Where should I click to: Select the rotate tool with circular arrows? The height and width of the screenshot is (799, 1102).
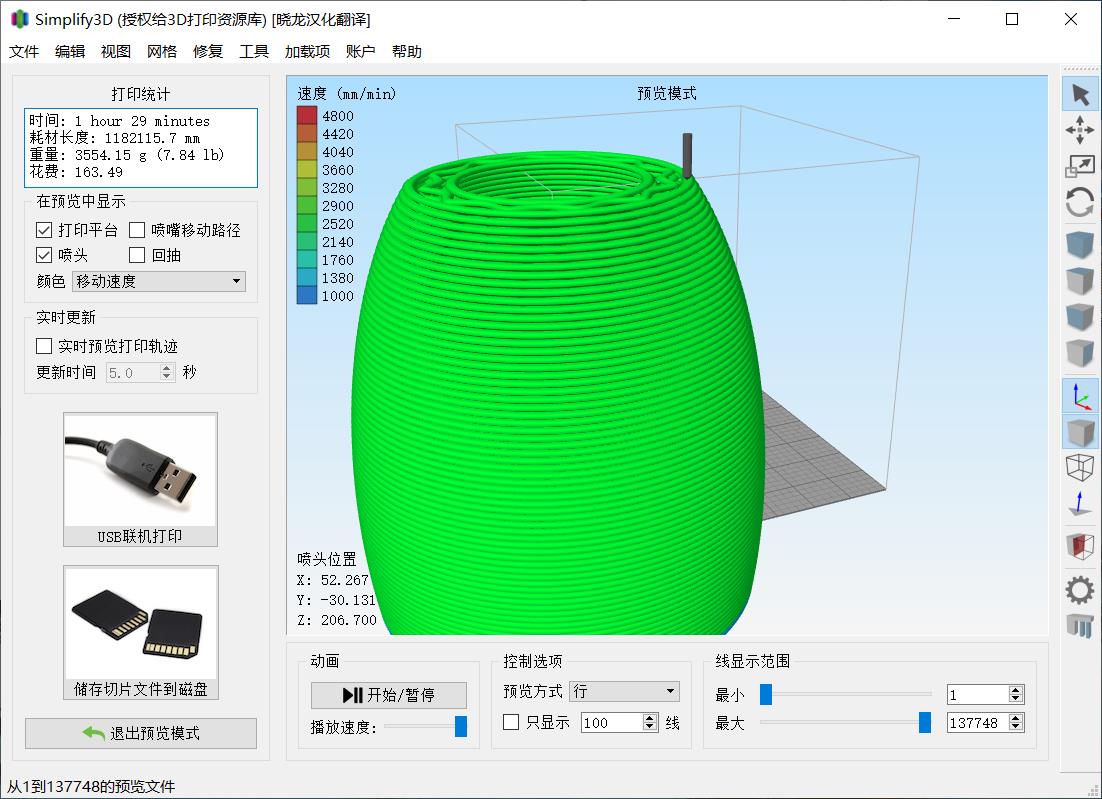click(x=1080, y=203)
